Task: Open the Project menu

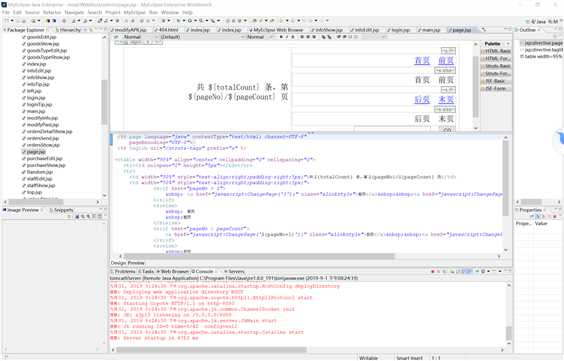Action: pyautogui.click(x=113, y=12)
